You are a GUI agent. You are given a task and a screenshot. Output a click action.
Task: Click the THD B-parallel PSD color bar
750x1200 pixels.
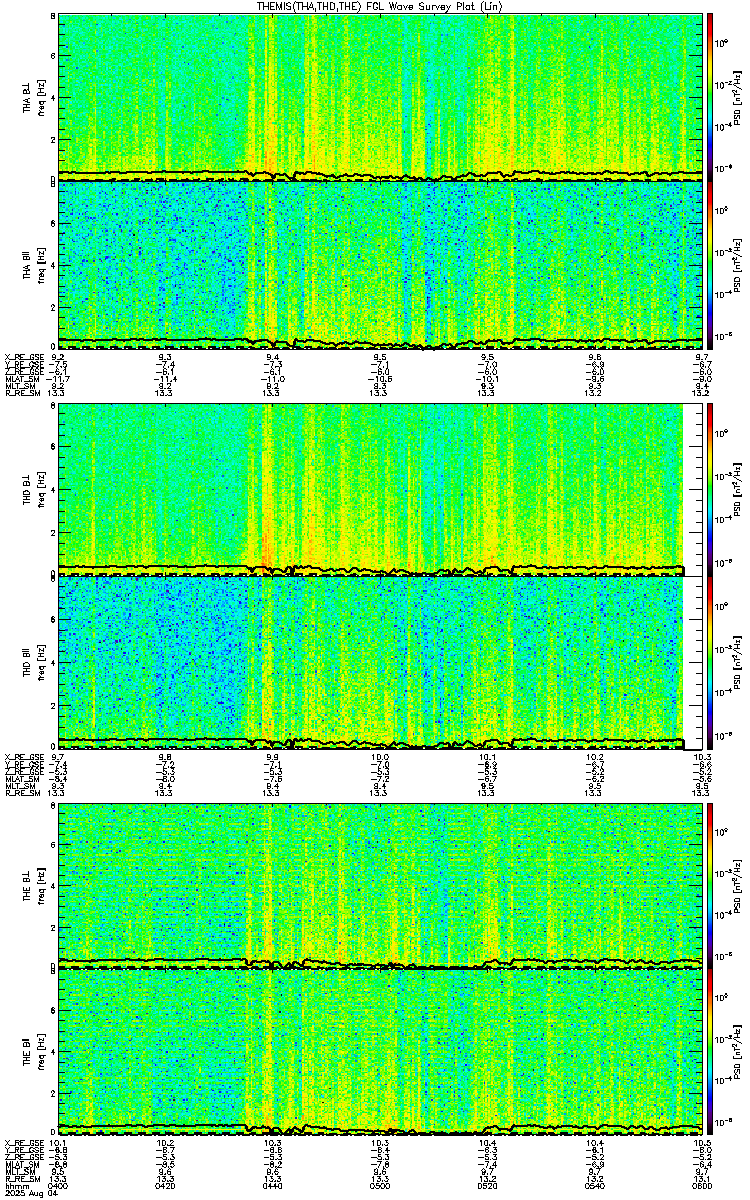[710, 658]
